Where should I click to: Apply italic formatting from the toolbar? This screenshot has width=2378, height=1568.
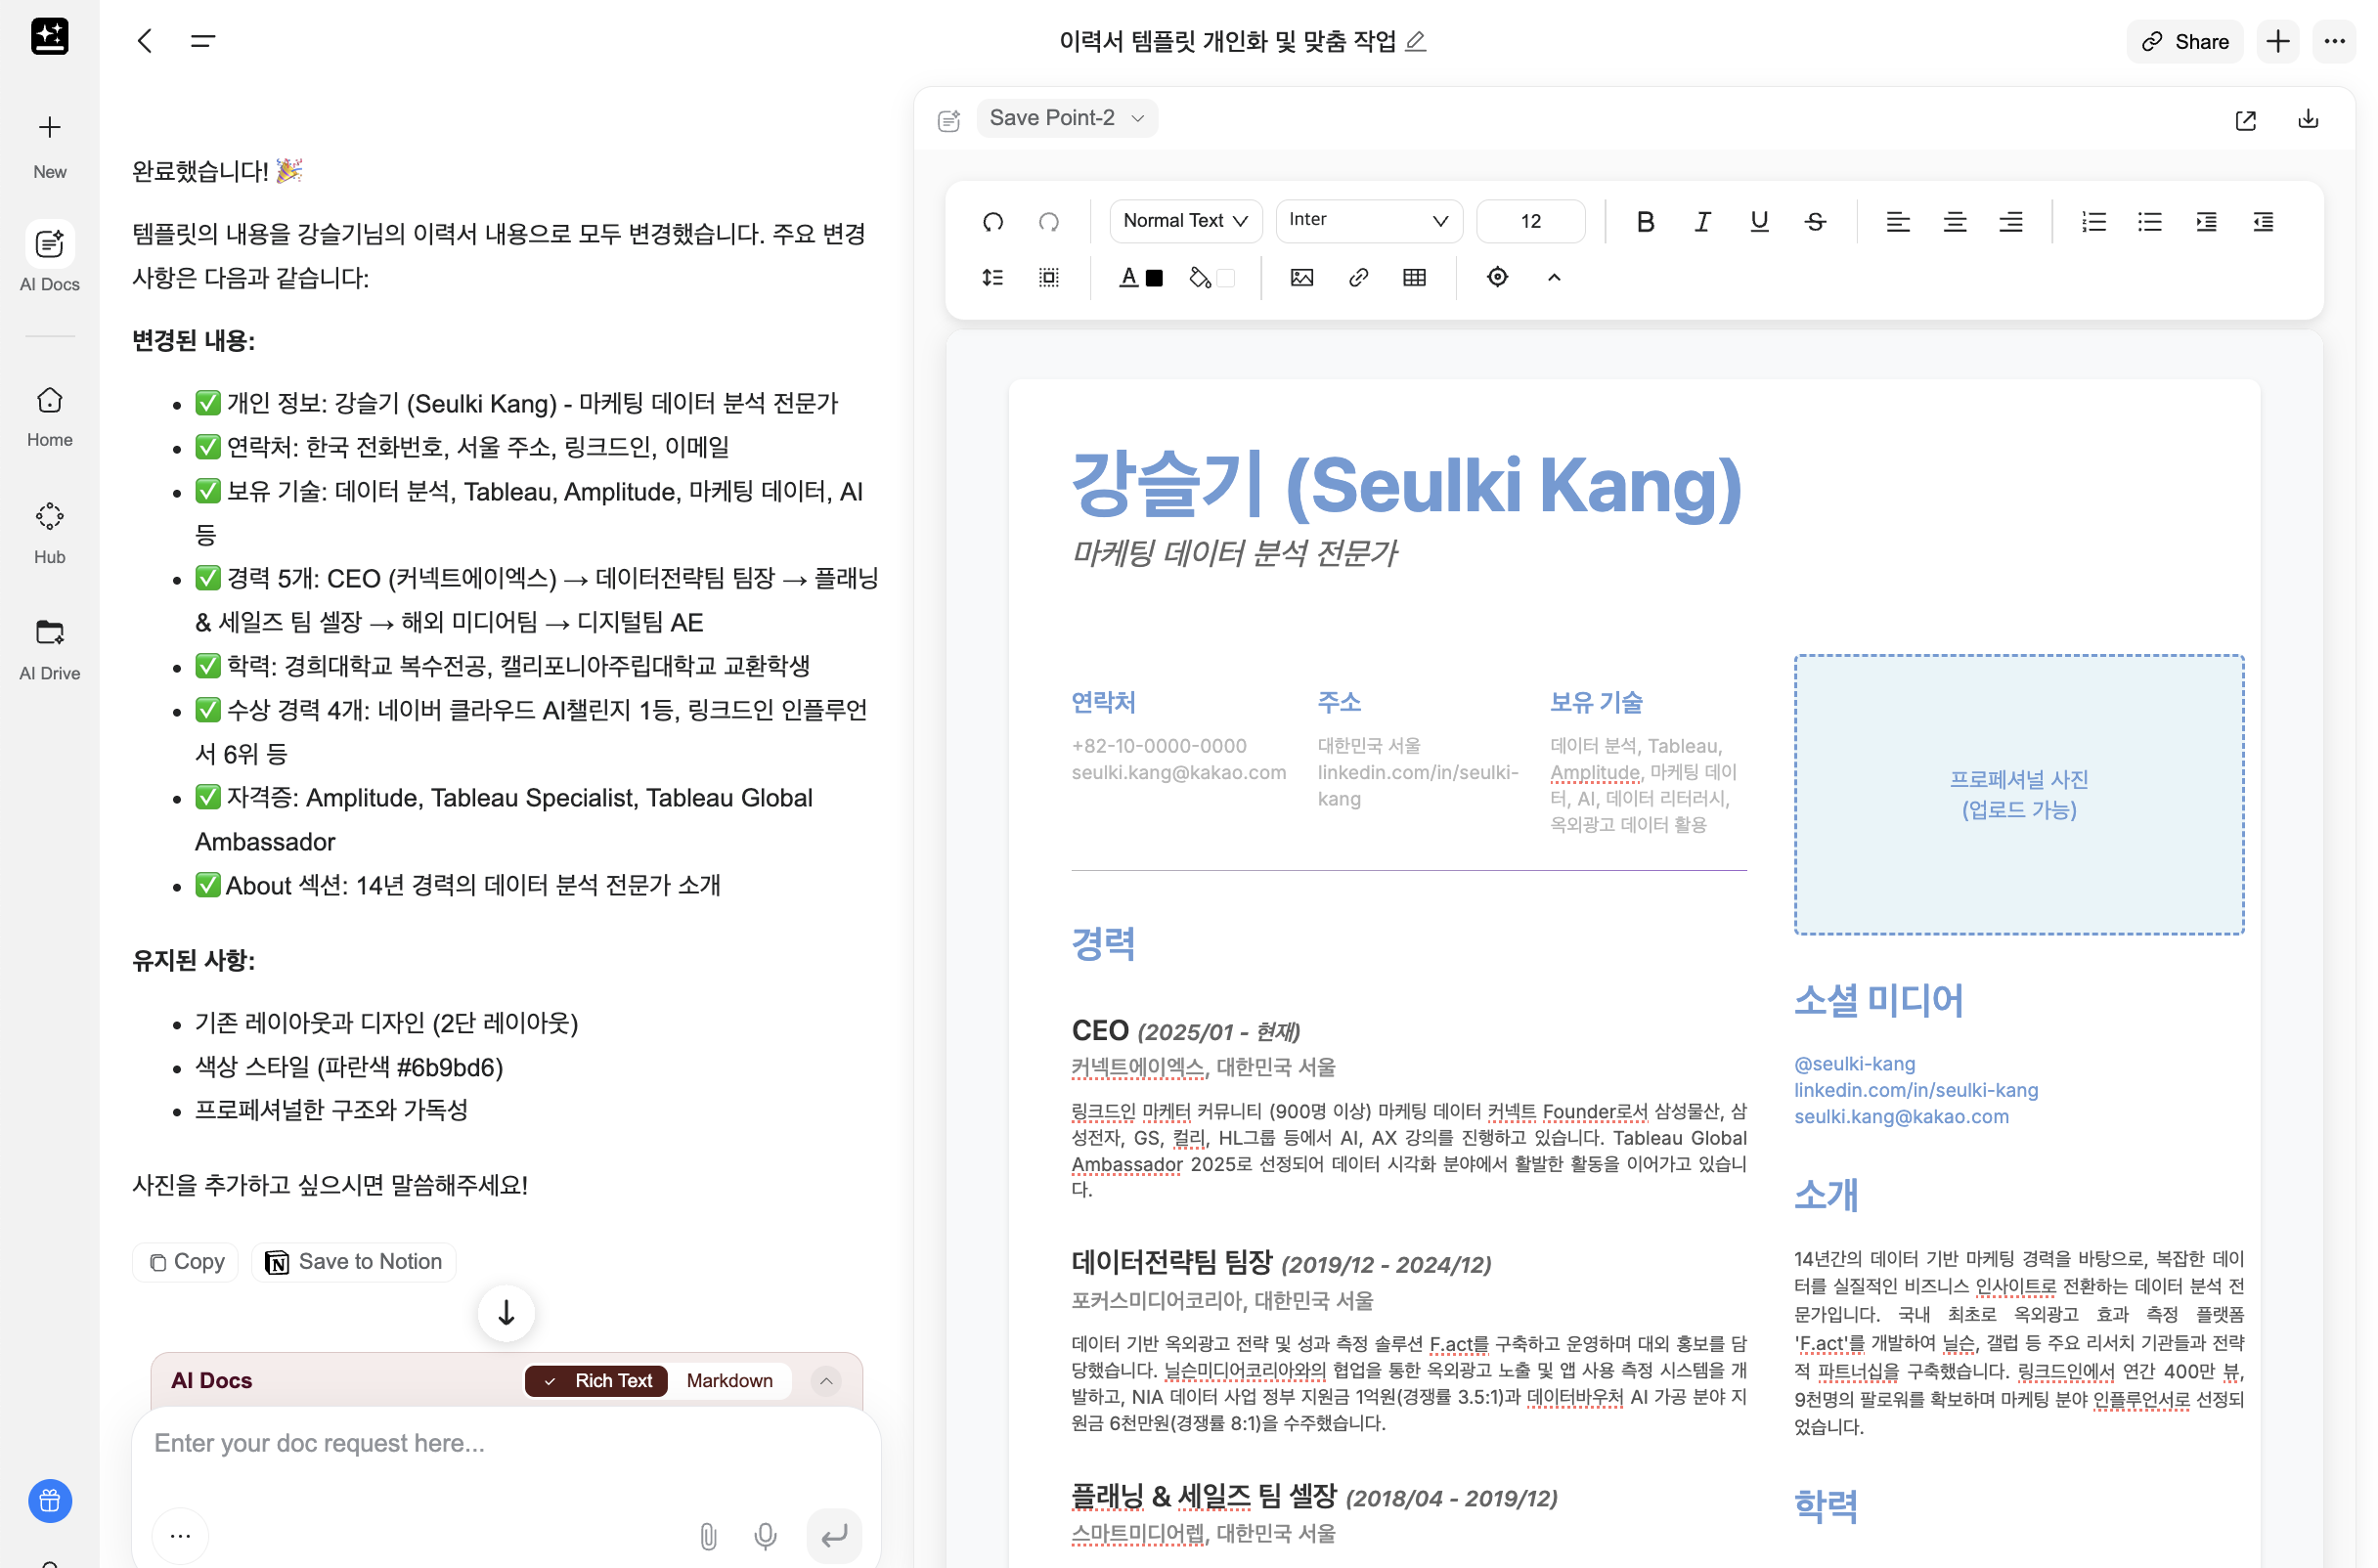tap(1701, 221)
